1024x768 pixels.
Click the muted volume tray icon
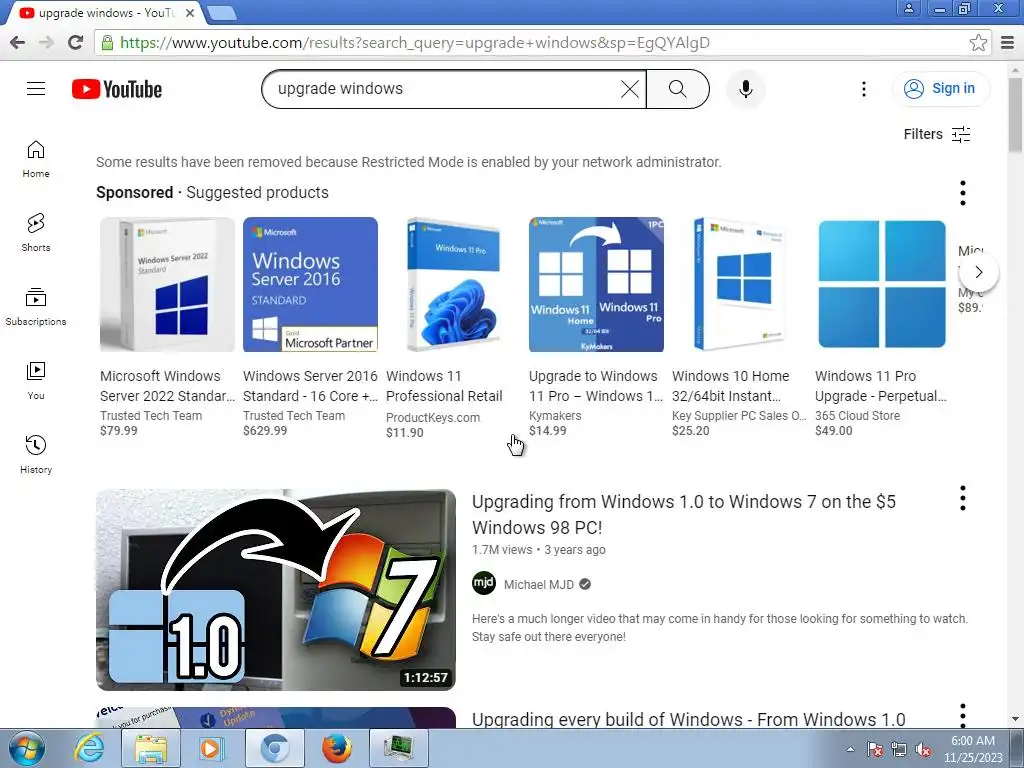point(923,750)
